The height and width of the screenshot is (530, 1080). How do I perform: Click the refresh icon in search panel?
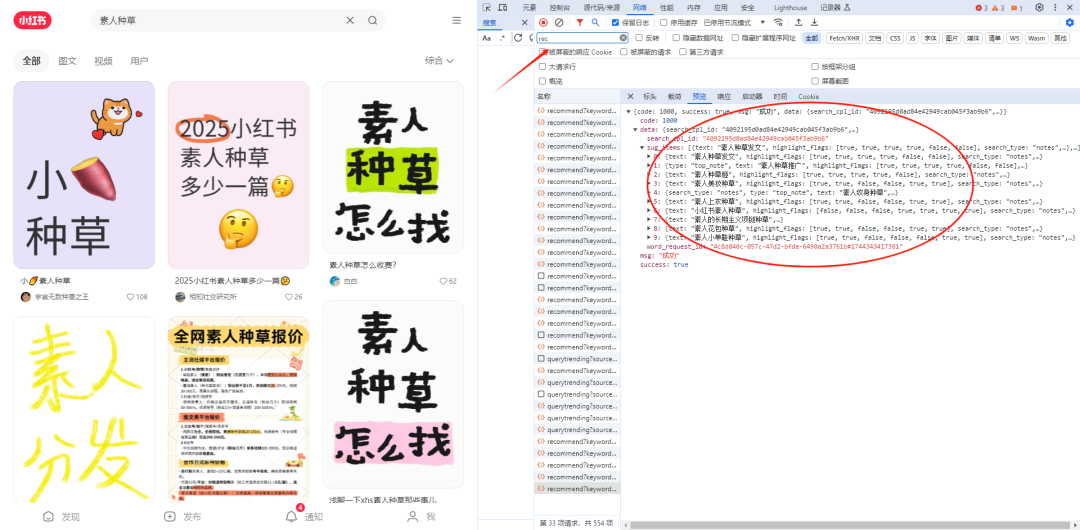click(x=518, y=38)
